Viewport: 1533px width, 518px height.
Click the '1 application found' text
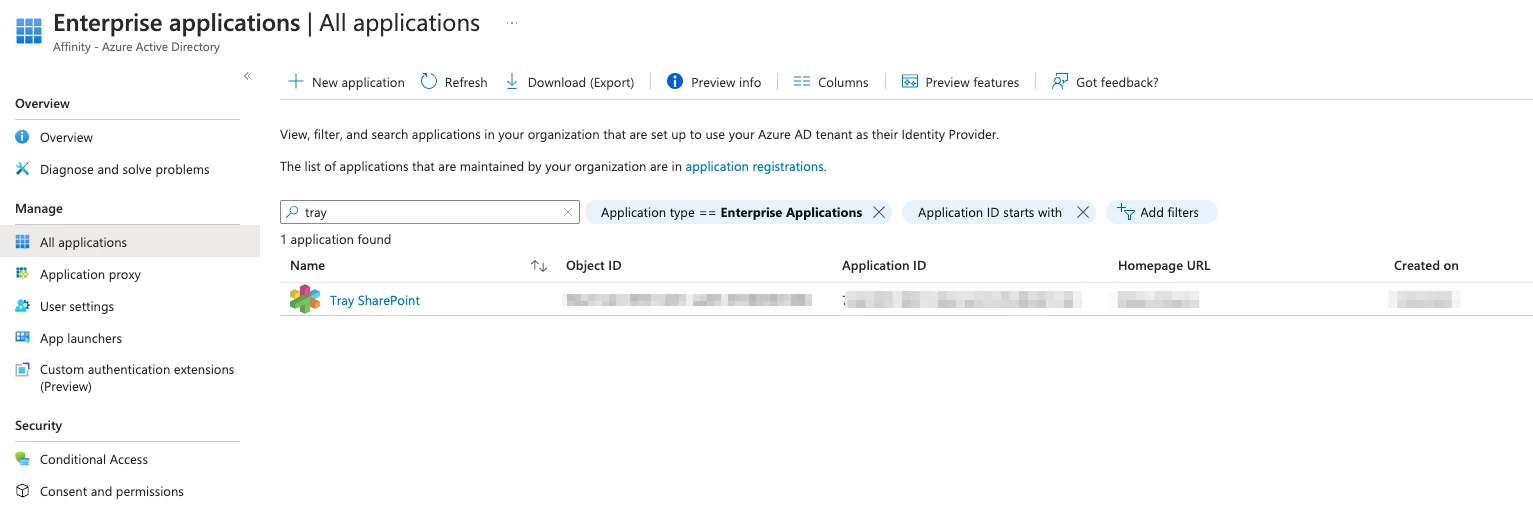(336, 240)
